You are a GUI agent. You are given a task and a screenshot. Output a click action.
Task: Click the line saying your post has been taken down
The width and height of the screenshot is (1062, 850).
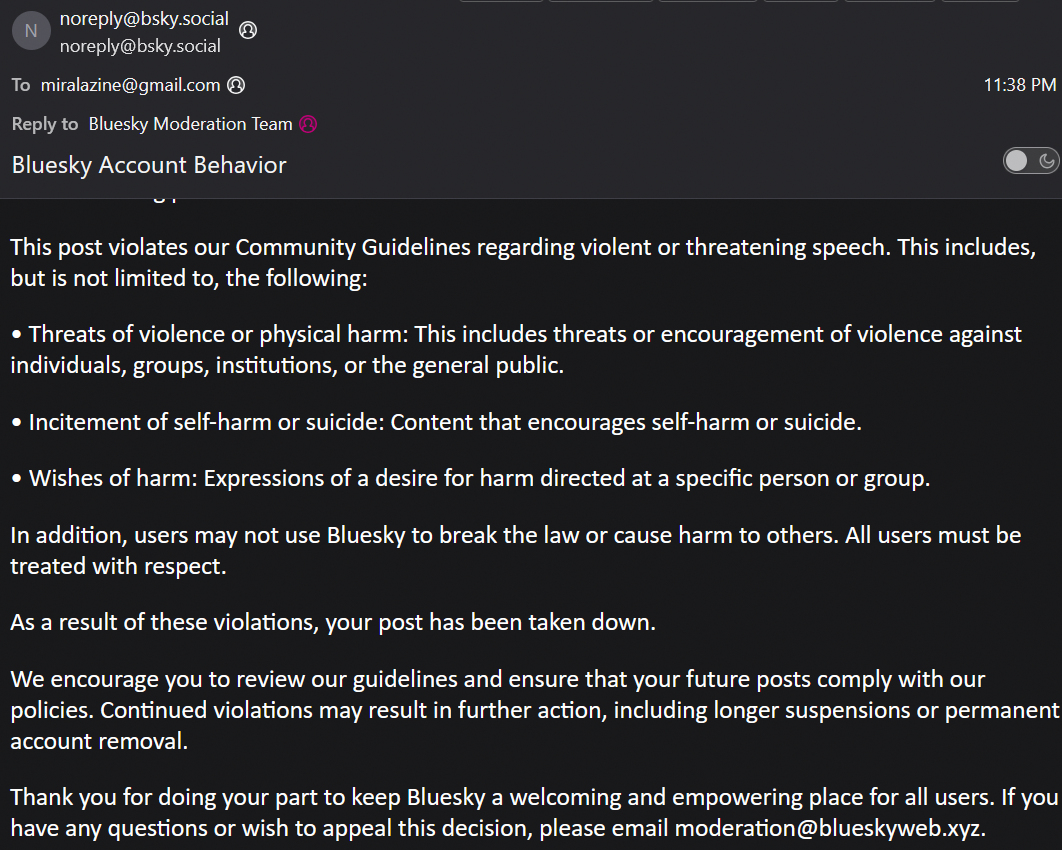click(333, 622)
